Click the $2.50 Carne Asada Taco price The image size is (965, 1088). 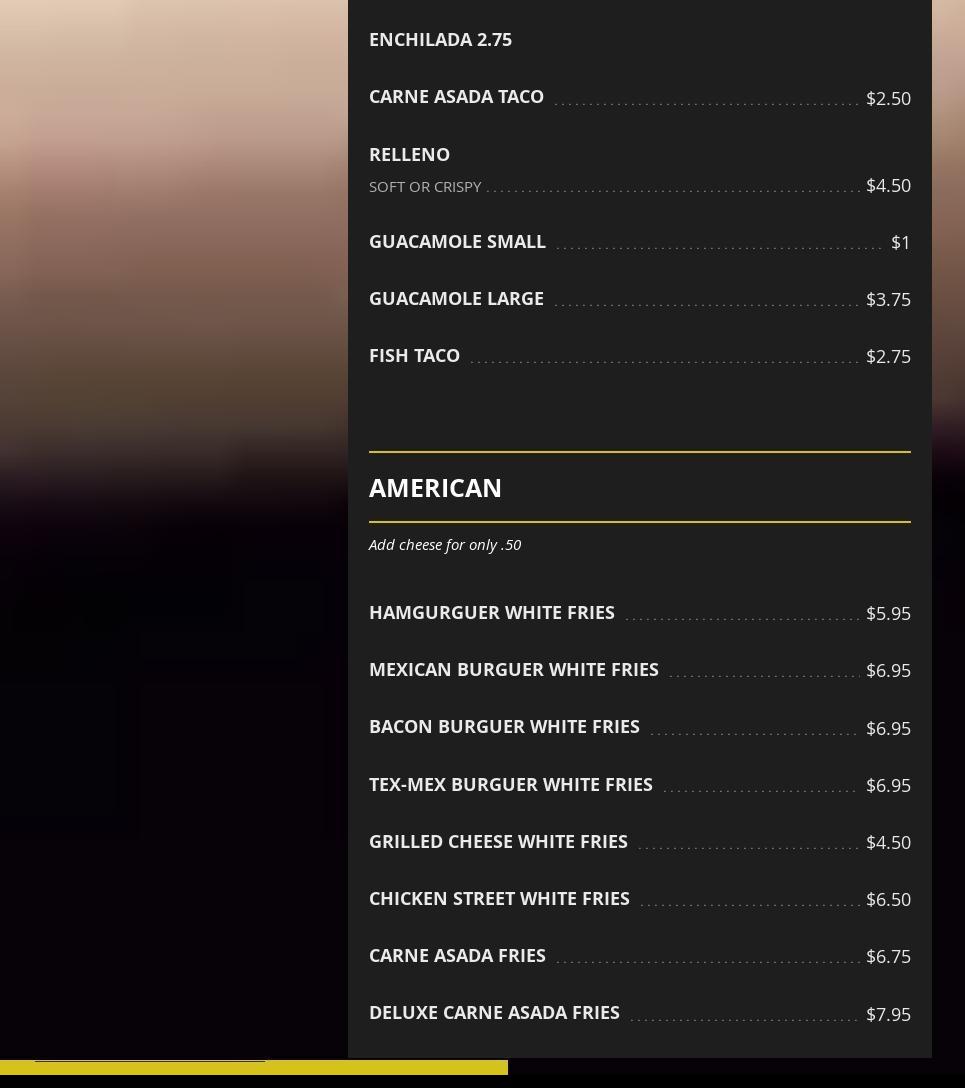coord(887,98)
